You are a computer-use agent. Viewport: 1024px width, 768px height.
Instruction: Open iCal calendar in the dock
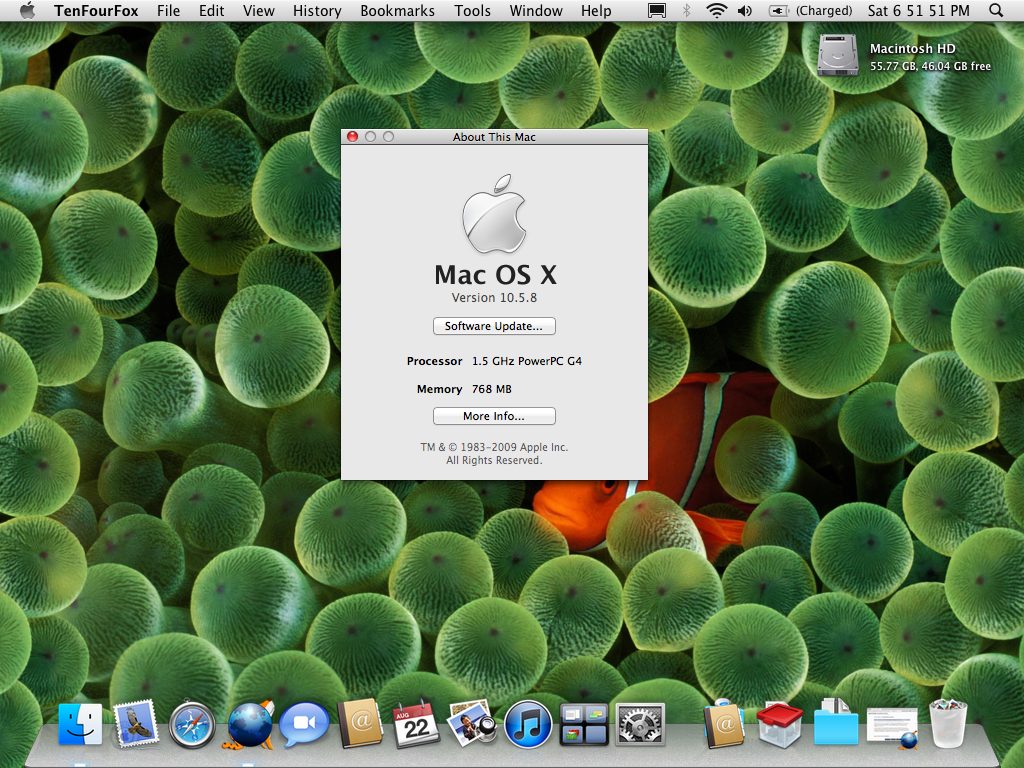tap(416, 724)
